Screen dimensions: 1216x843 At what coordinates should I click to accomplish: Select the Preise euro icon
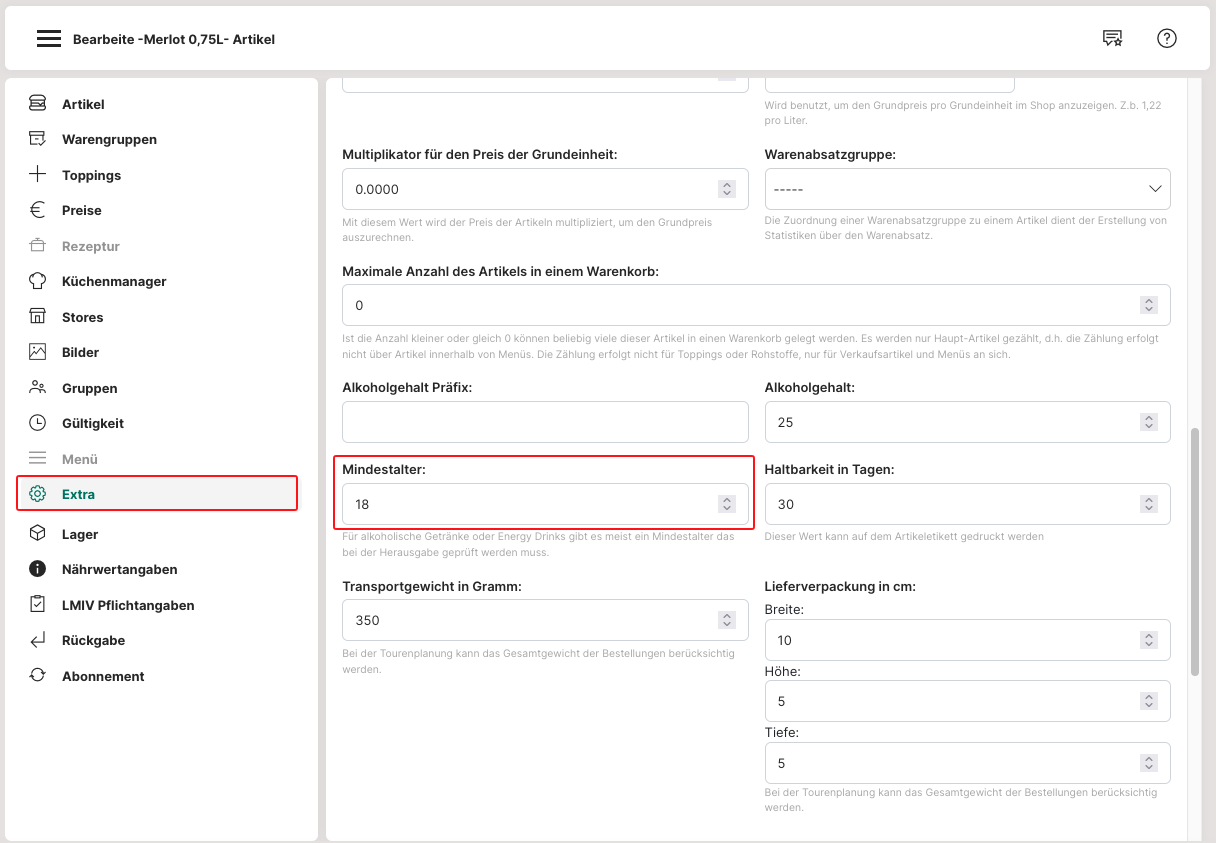38,210
